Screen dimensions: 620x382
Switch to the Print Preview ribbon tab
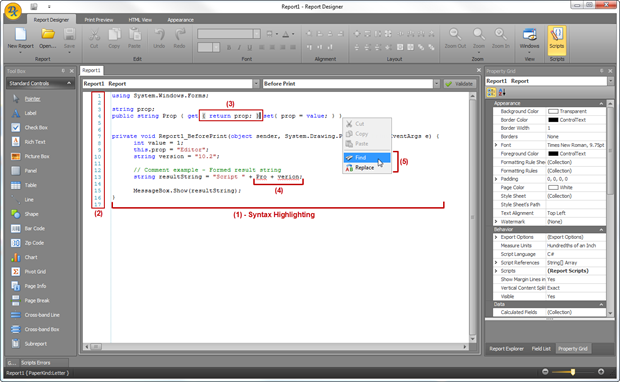click(98, 20)
